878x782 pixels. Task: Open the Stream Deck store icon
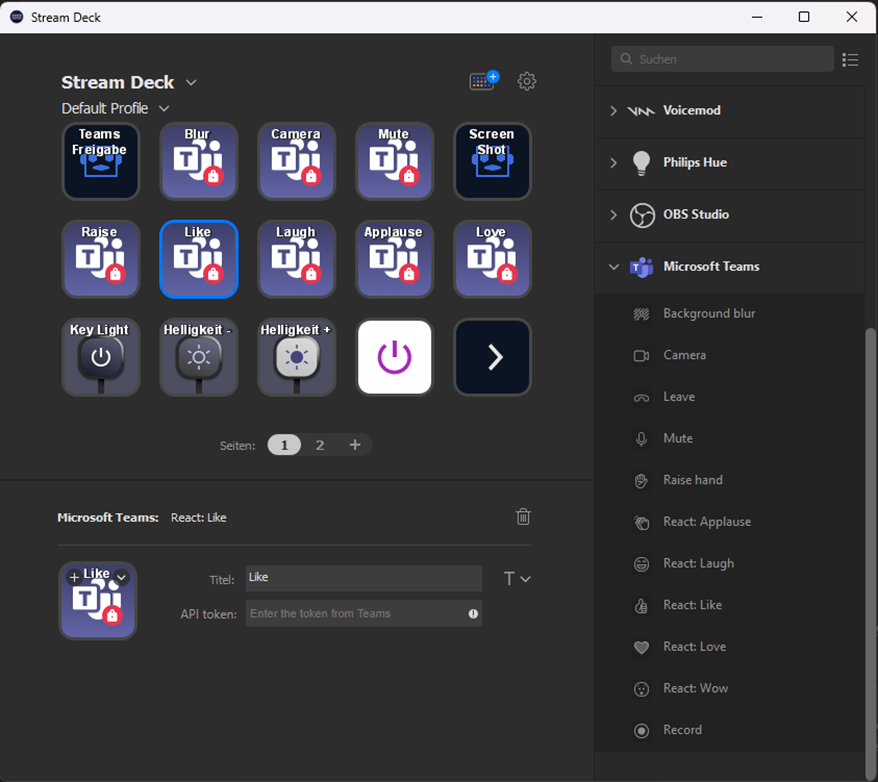[484, 81]
